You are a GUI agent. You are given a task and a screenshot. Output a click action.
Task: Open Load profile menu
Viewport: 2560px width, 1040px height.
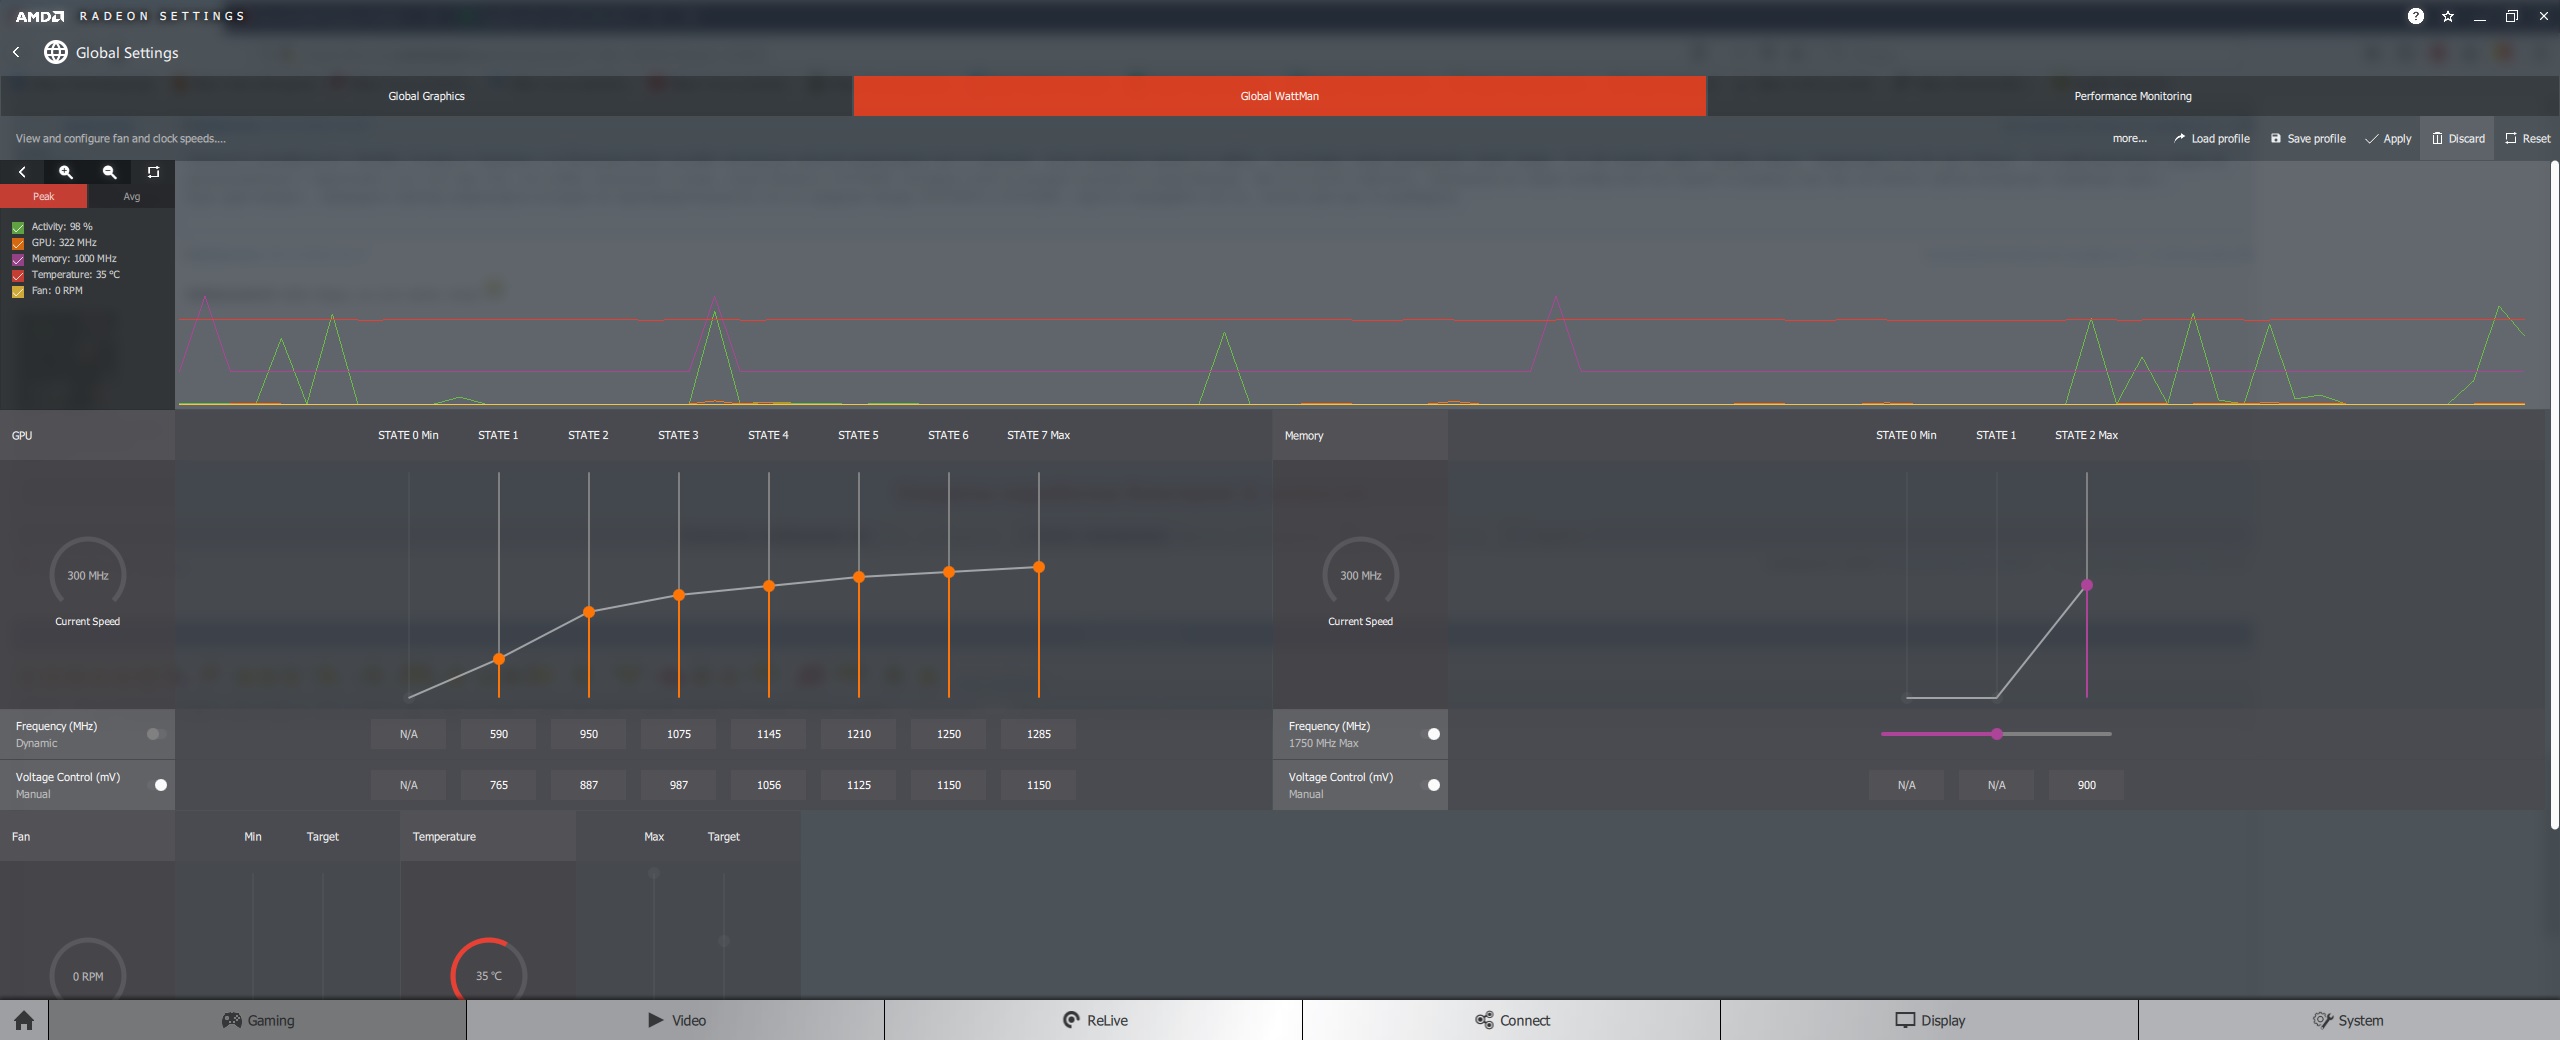[2211, 139]
